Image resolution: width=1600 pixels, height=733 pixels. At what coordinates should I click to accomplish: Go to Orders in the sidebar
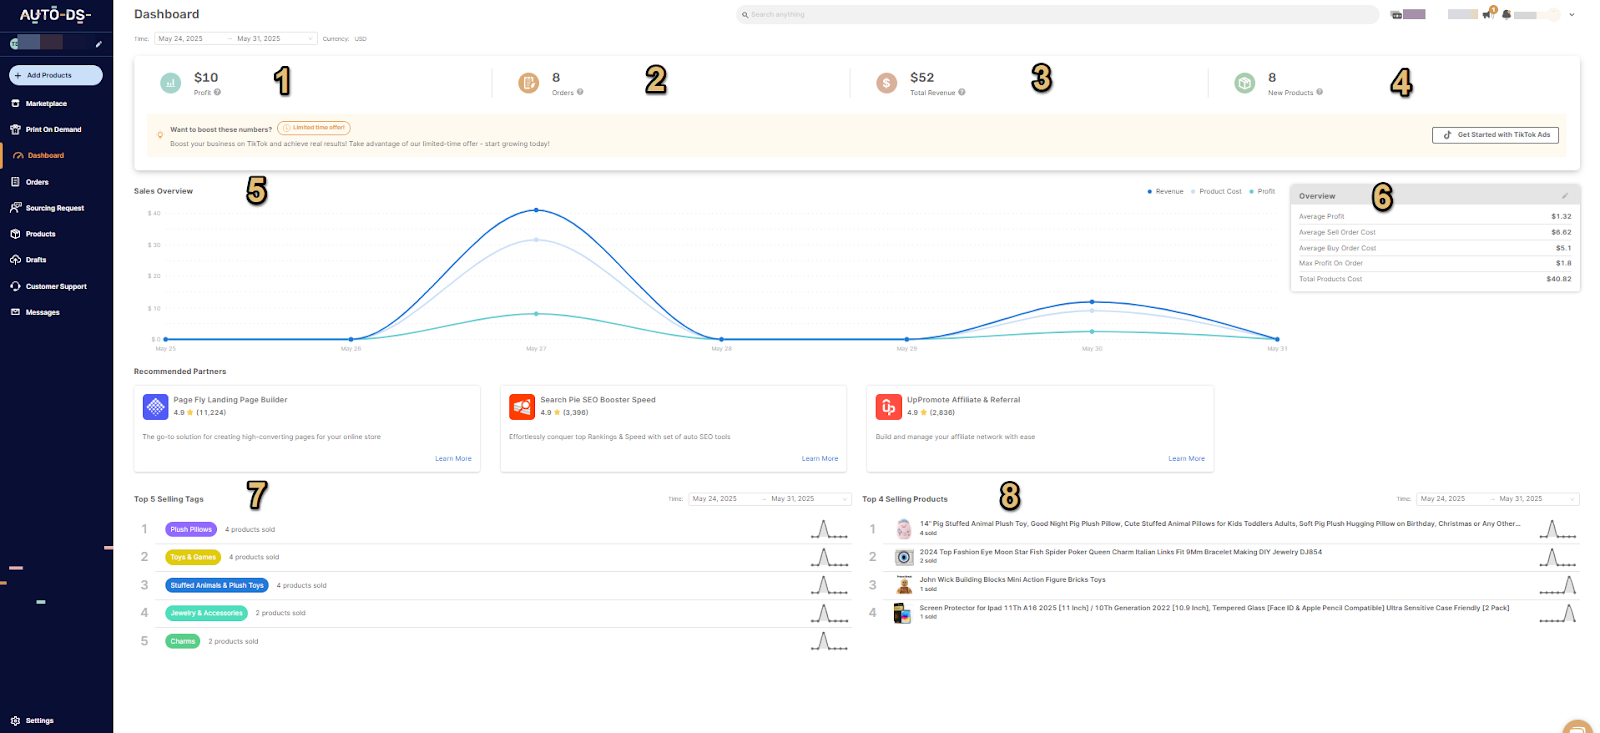tap(37, 182)
